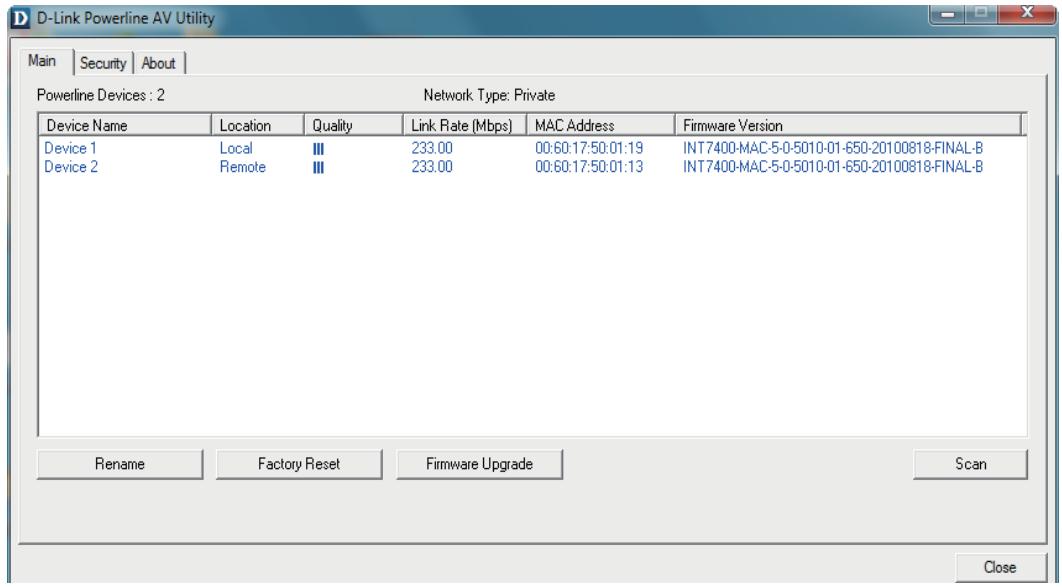This screenshot has height=587, width=1062.
Task: Close the window with title bar X
Action: click(x=1026, y=14)
